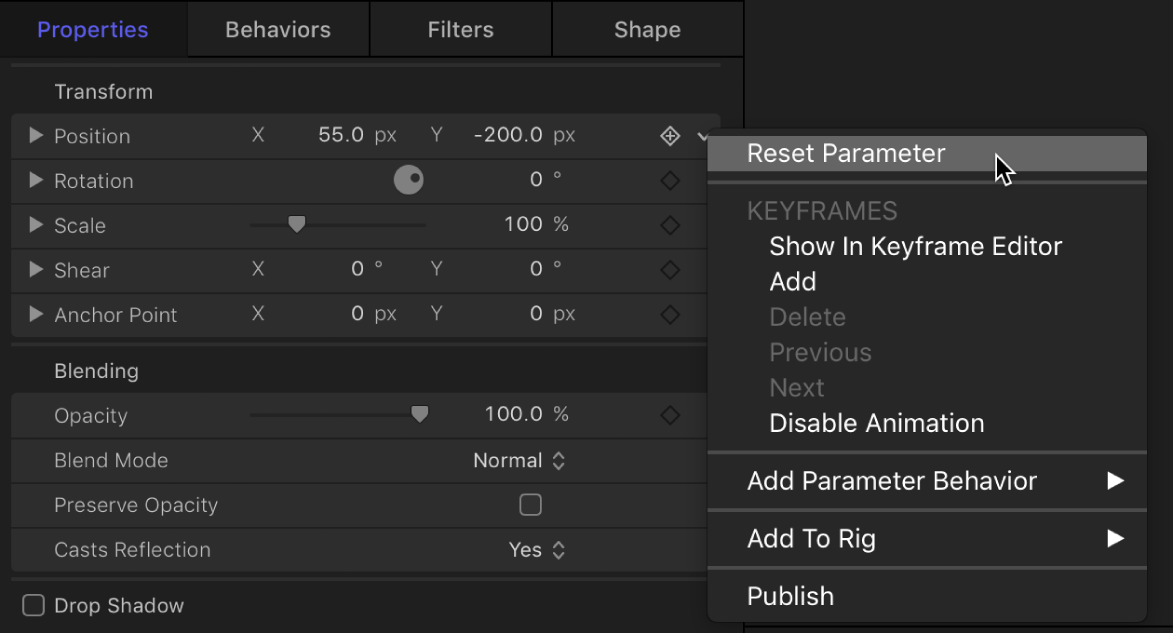Click the Position keyframe record icon

670,136
